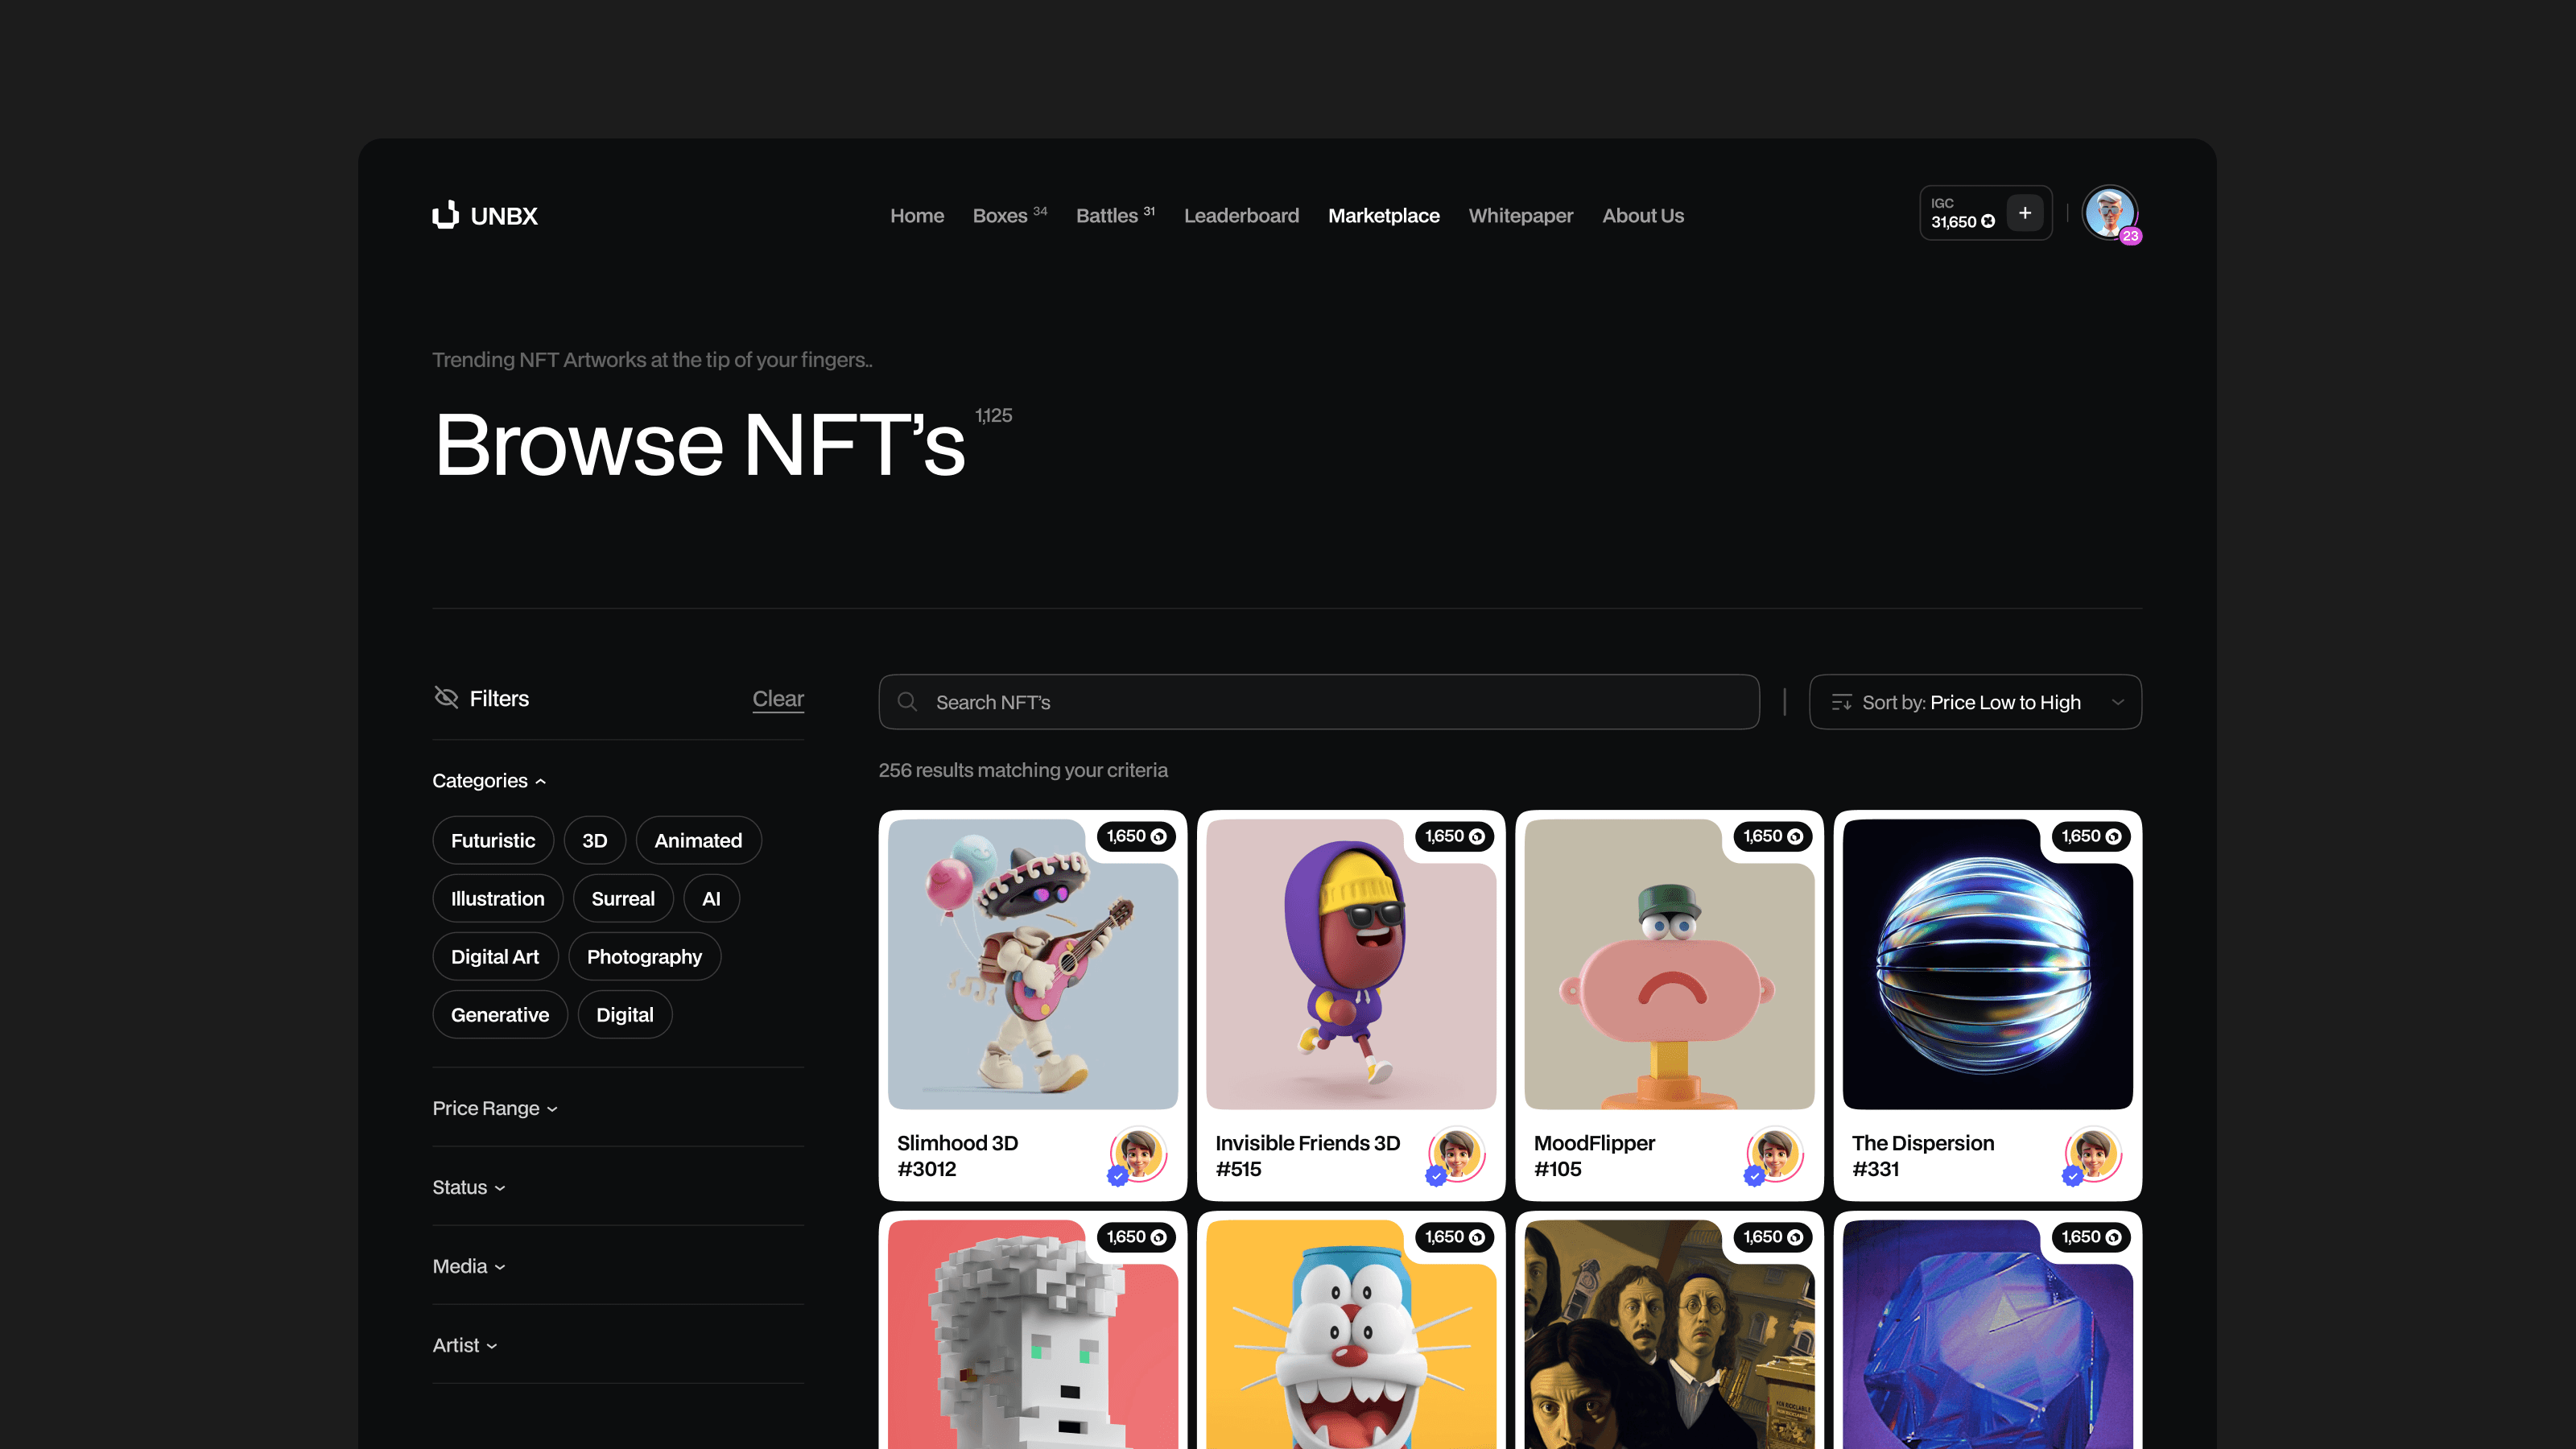The height and width of the screenshot is (1449, 2576).
Task: Open the user profile avatar
Action: [x=2109, y=213]
